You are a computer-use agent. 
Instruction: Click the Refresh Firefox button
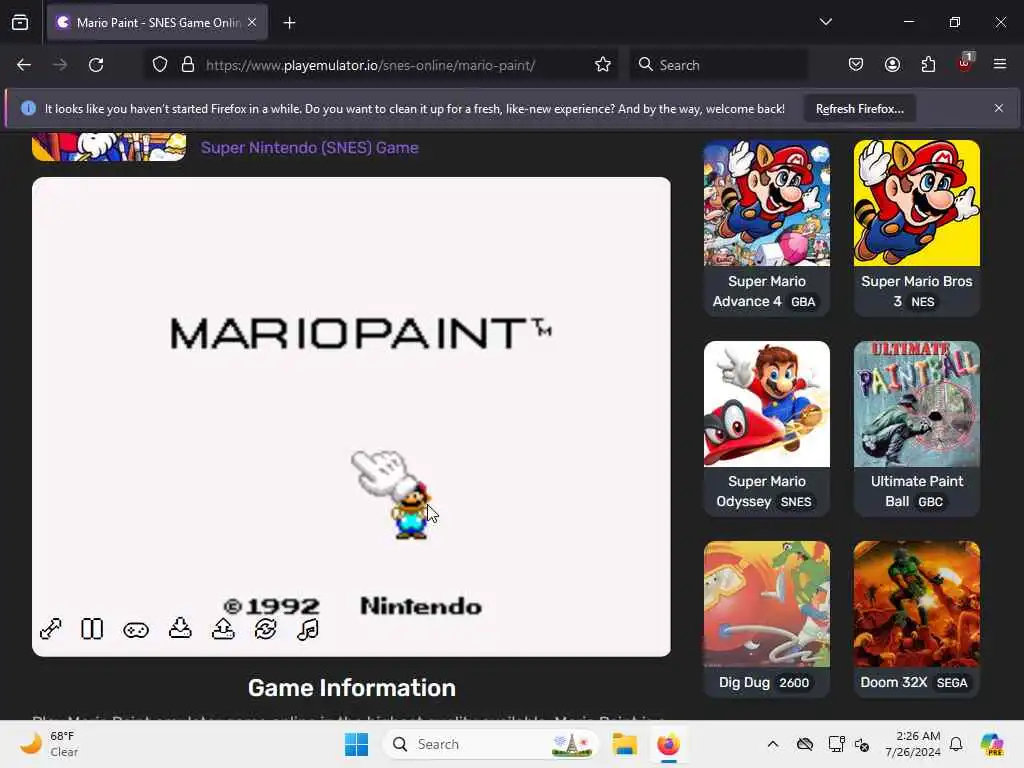(859, 109)
